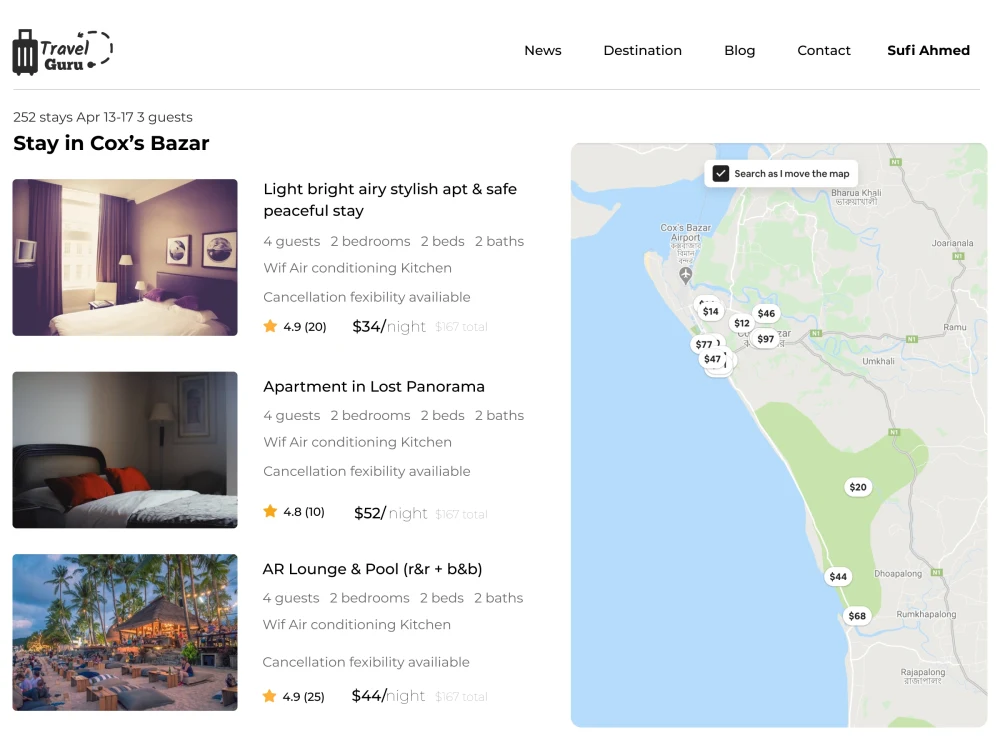Screen dimensions: 1000x750
Task: Click the star icon beside the 4.9 rating
Action: 270,326
